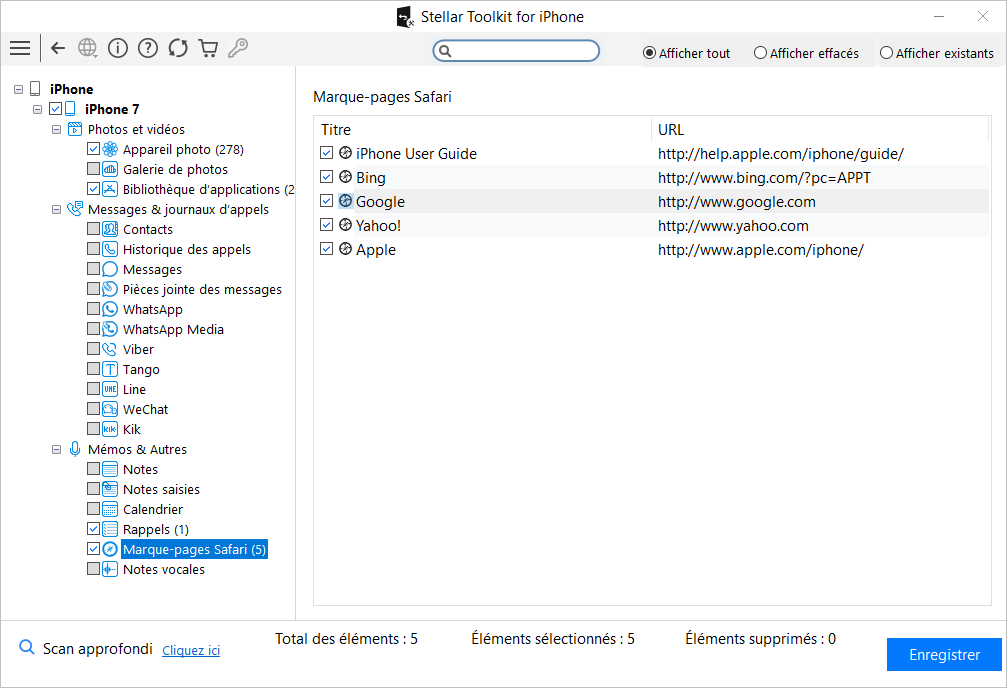Image resolution: width=1007 pixels, height=688 pixels.
Task: Click the Contacts icon
Action: click(x=110, y=229)
